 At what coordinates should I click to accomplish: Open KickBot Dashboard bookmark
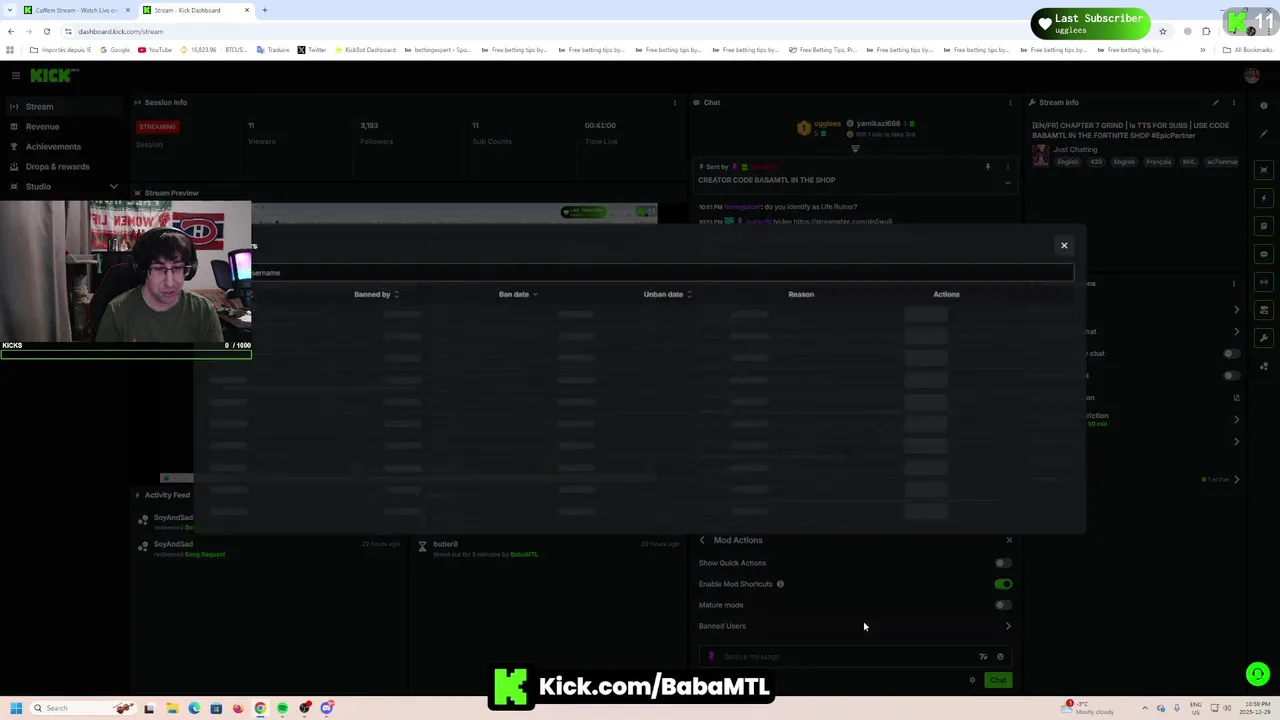click(x=365, y=50)
